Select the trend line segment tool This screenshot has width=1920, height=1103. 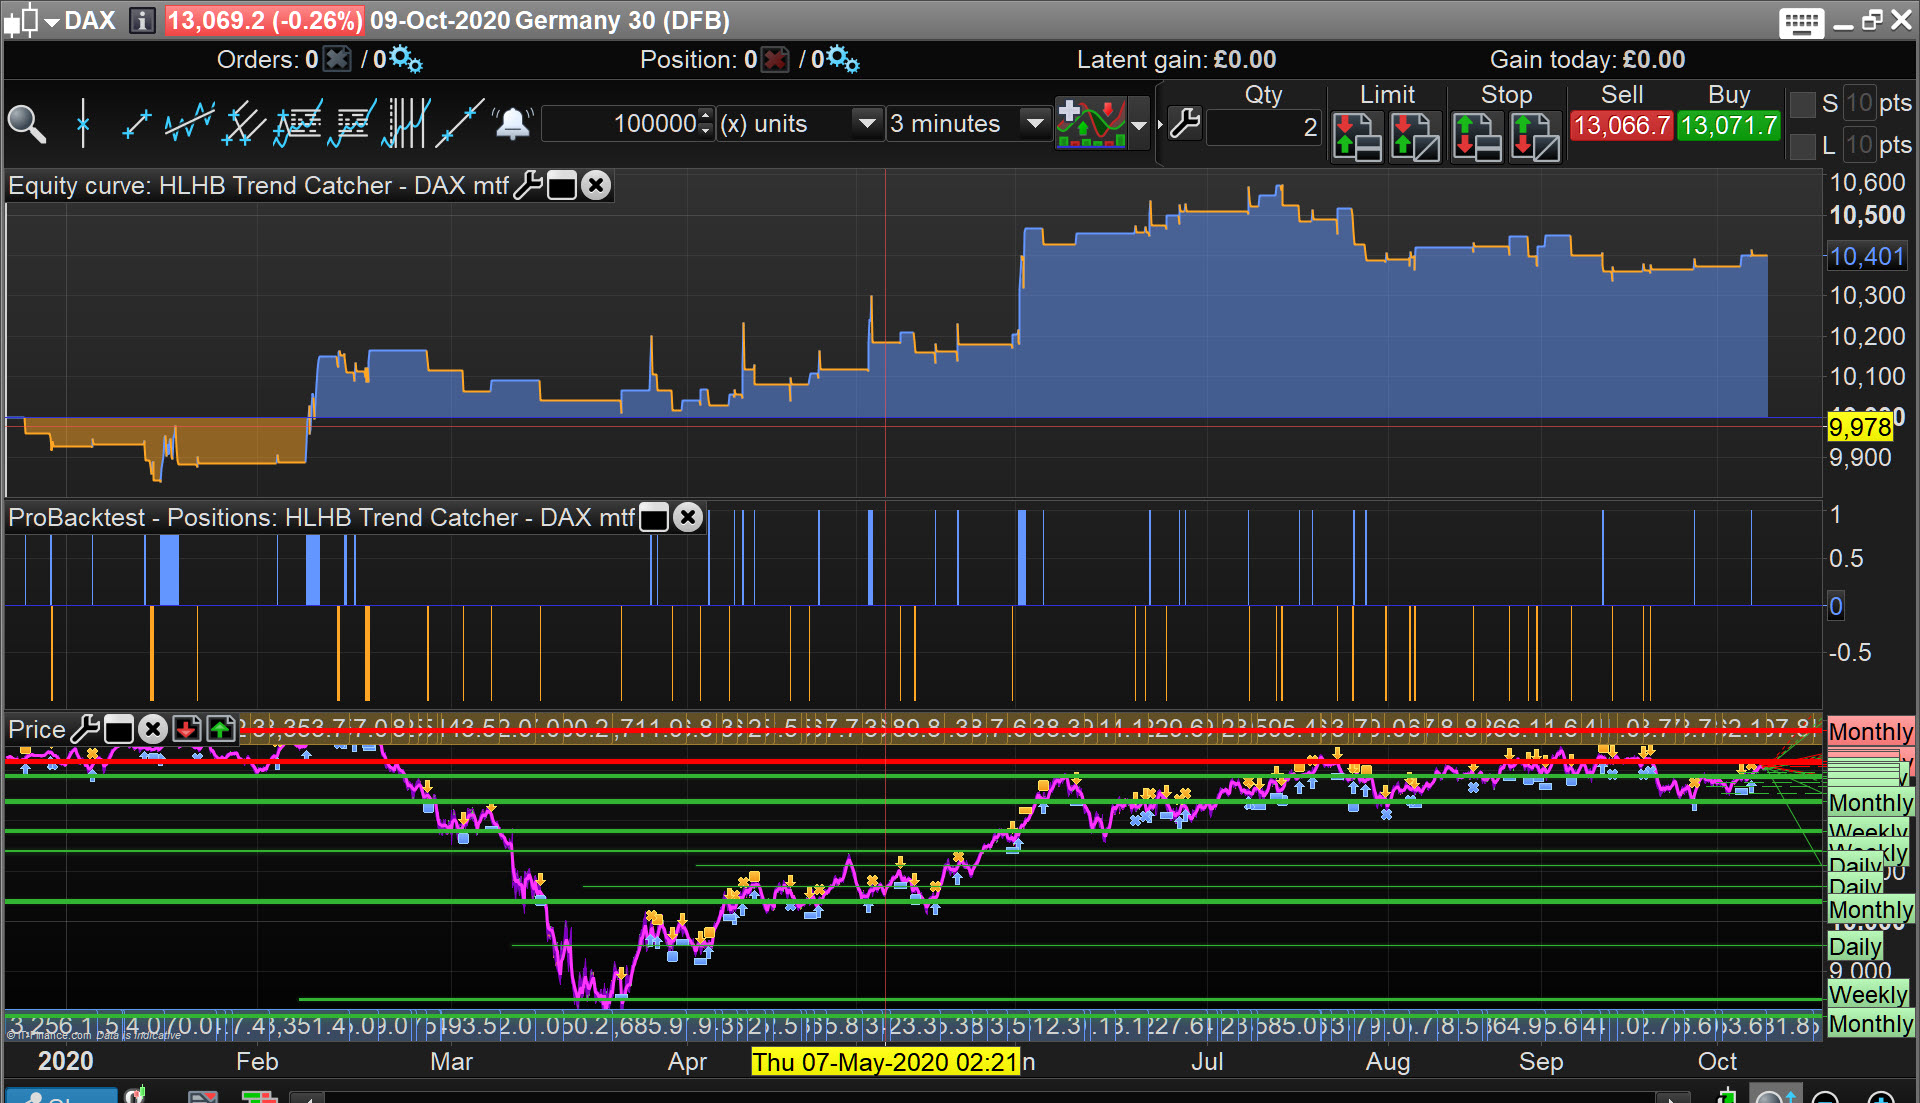pyautogui.click(x=136, y=124)
